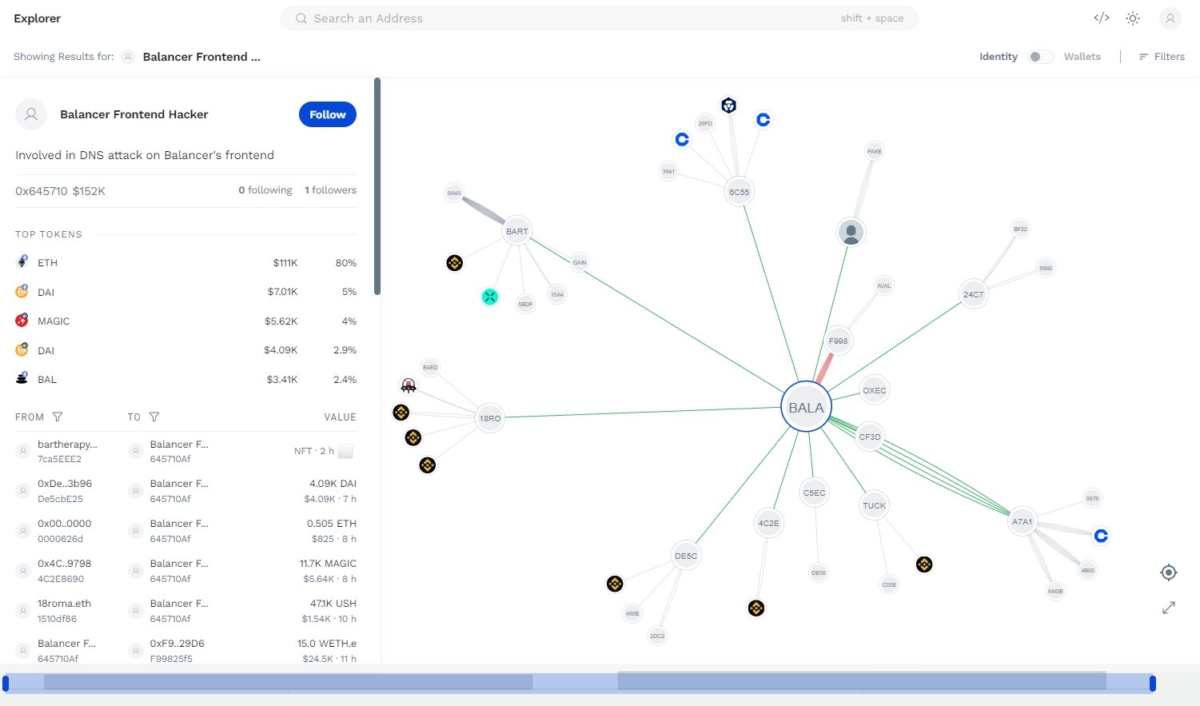
Task: Select the small FAKE node in graph
Action: point(874,151)
